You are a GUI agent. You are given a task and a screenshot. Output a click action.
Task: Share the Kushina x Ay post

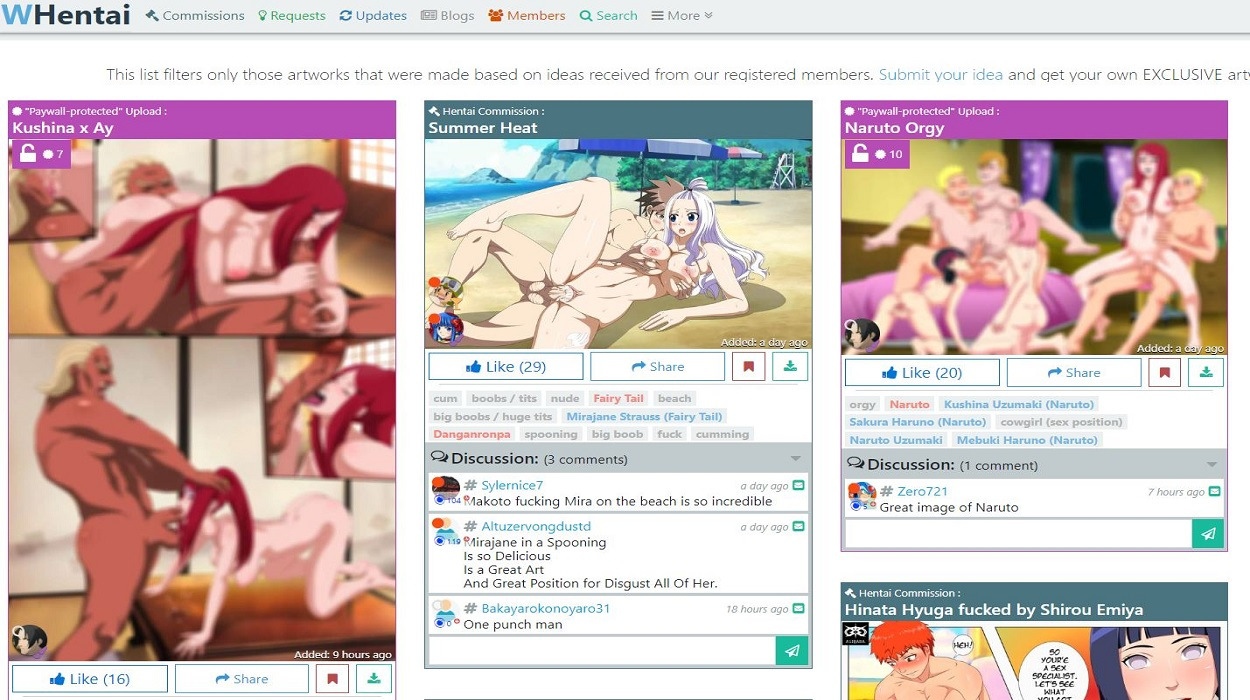click(x=242, y=679)
